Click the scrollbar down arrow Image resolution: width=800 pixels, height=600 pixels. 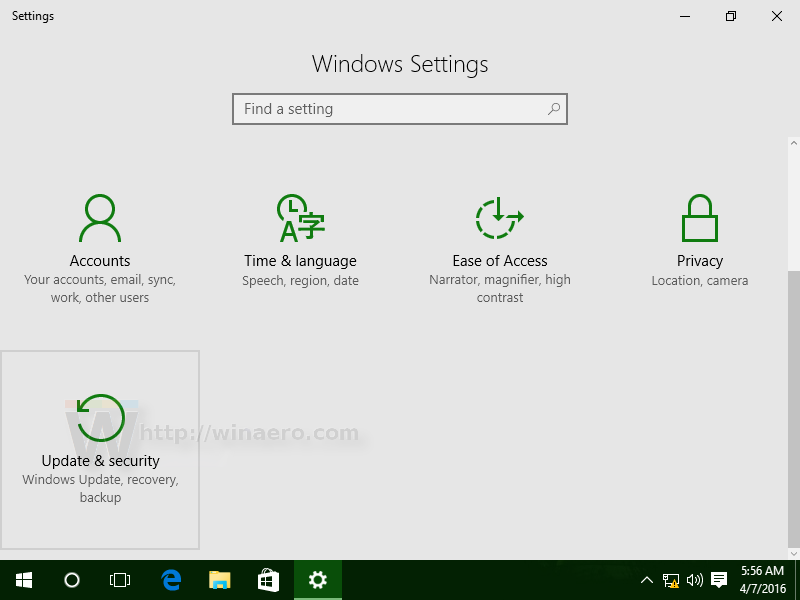click(x=794, y=553)
